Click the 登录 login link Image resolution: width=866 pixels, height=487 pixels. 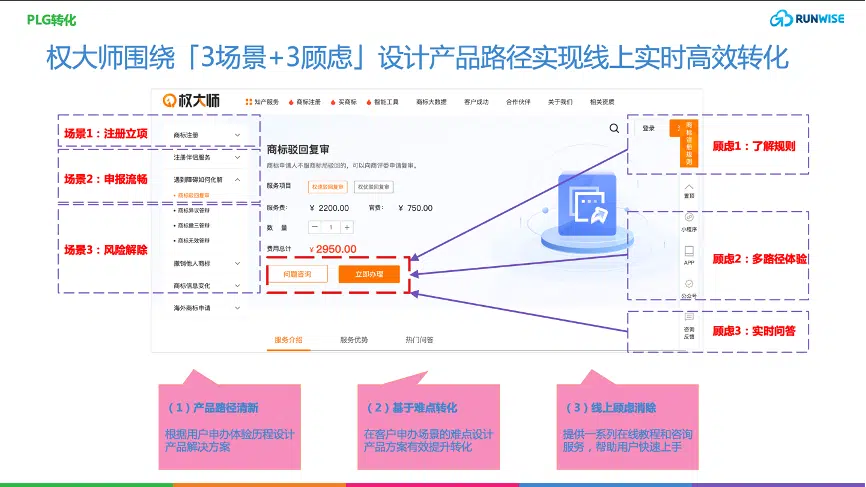(x=648, y=128)
